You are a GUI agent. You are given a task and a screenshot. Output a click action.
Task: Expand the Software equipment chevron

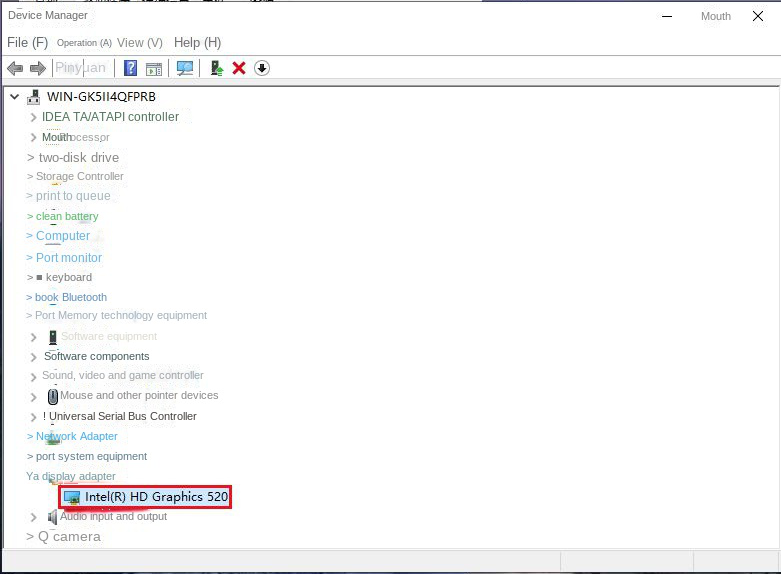coord(33,337)
